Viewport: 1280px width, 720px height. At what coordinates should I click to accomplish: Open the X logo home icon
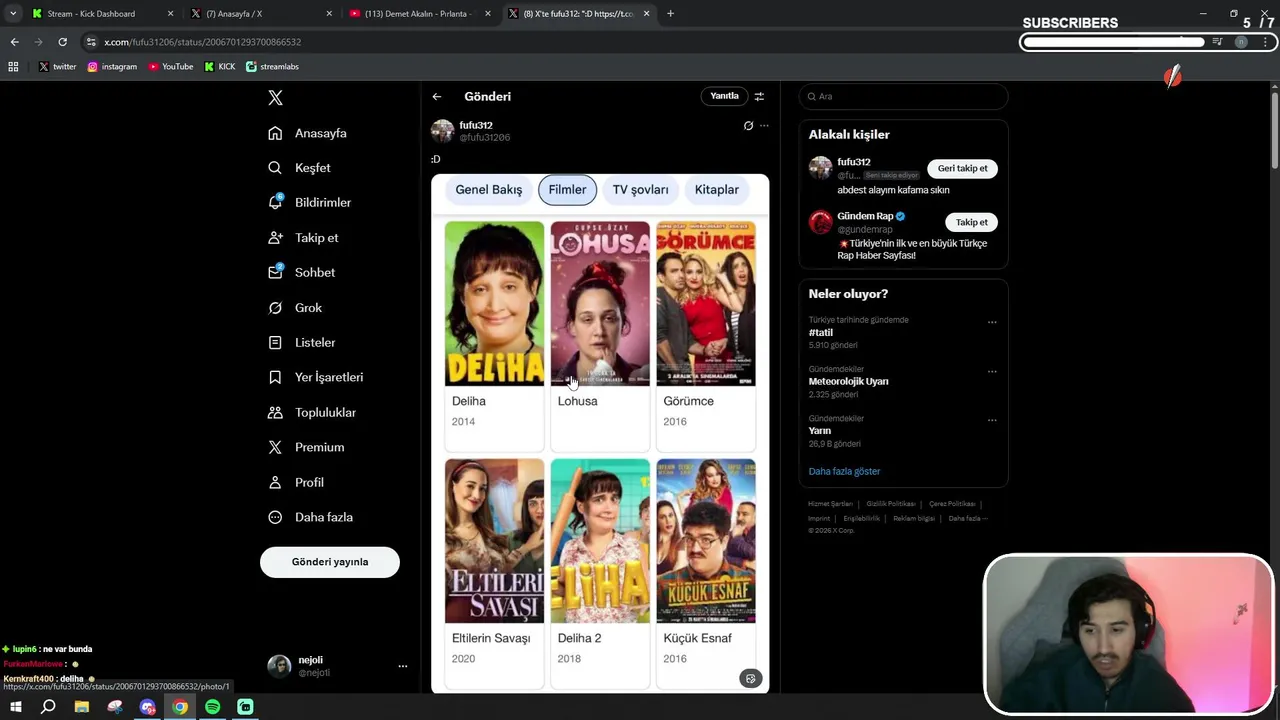pos(275,98)
